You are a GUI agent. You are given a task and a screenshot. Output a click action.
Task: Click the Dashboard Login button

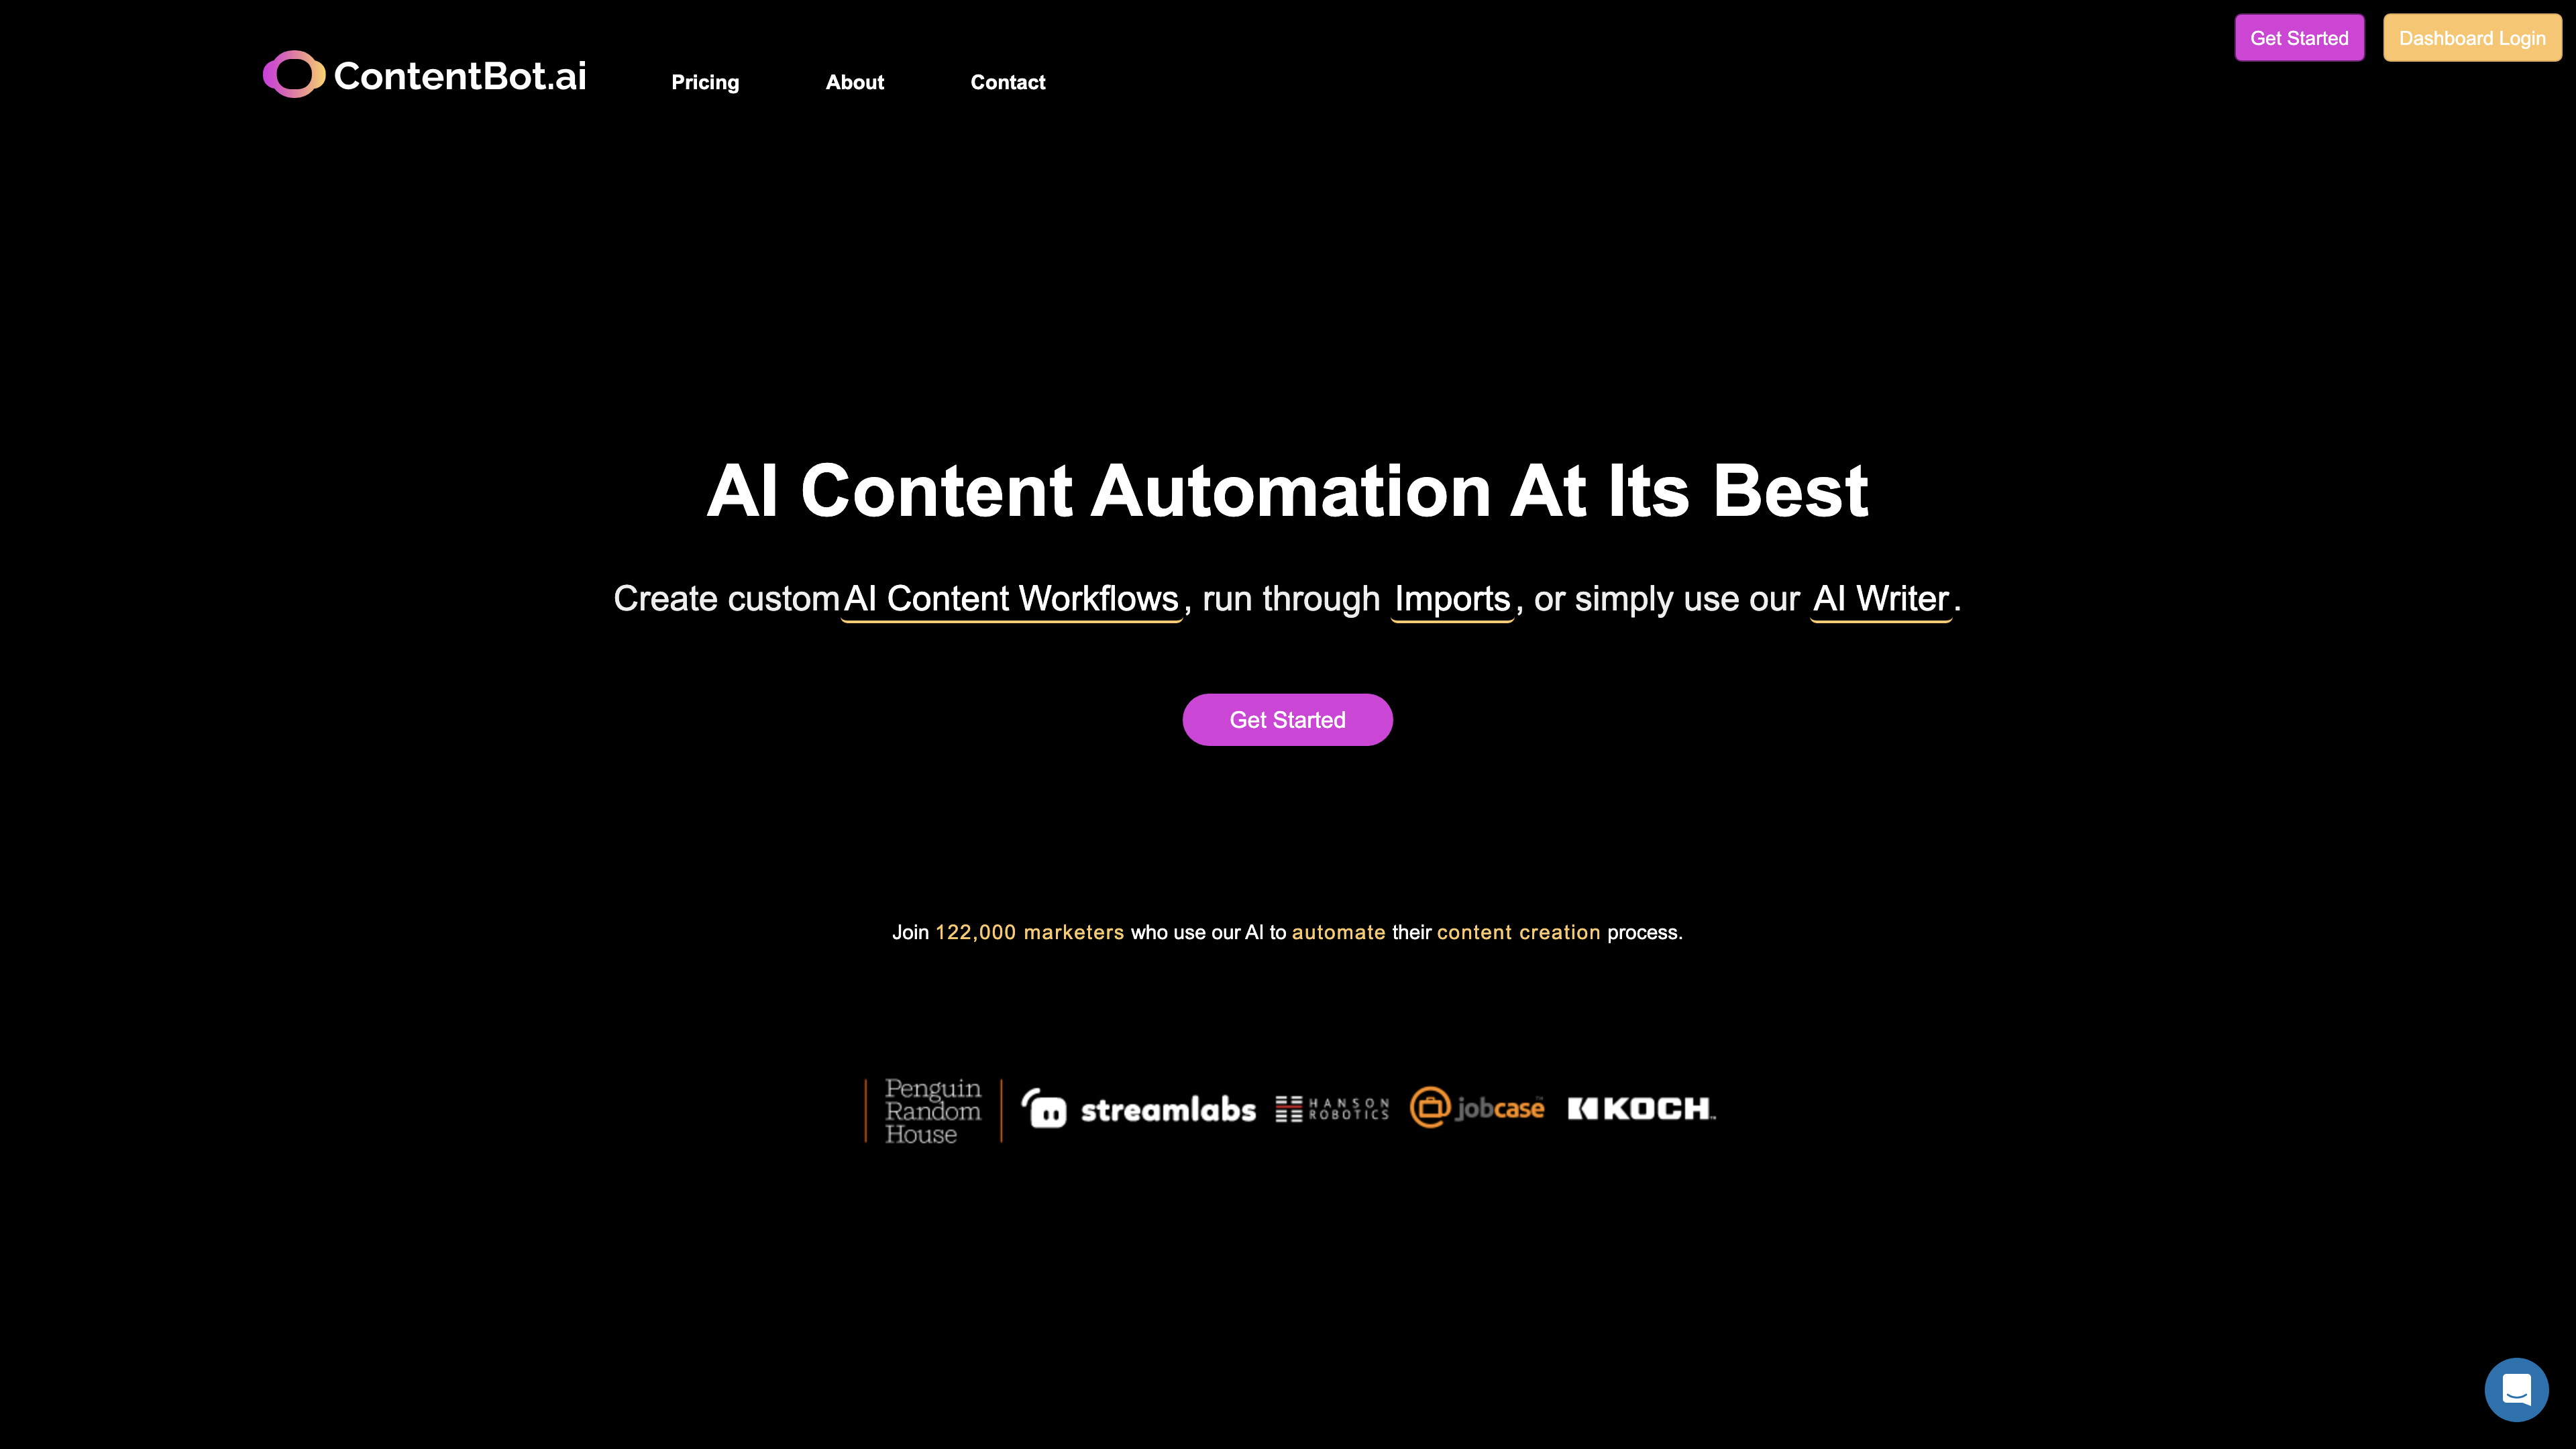tap(2471, 37)
